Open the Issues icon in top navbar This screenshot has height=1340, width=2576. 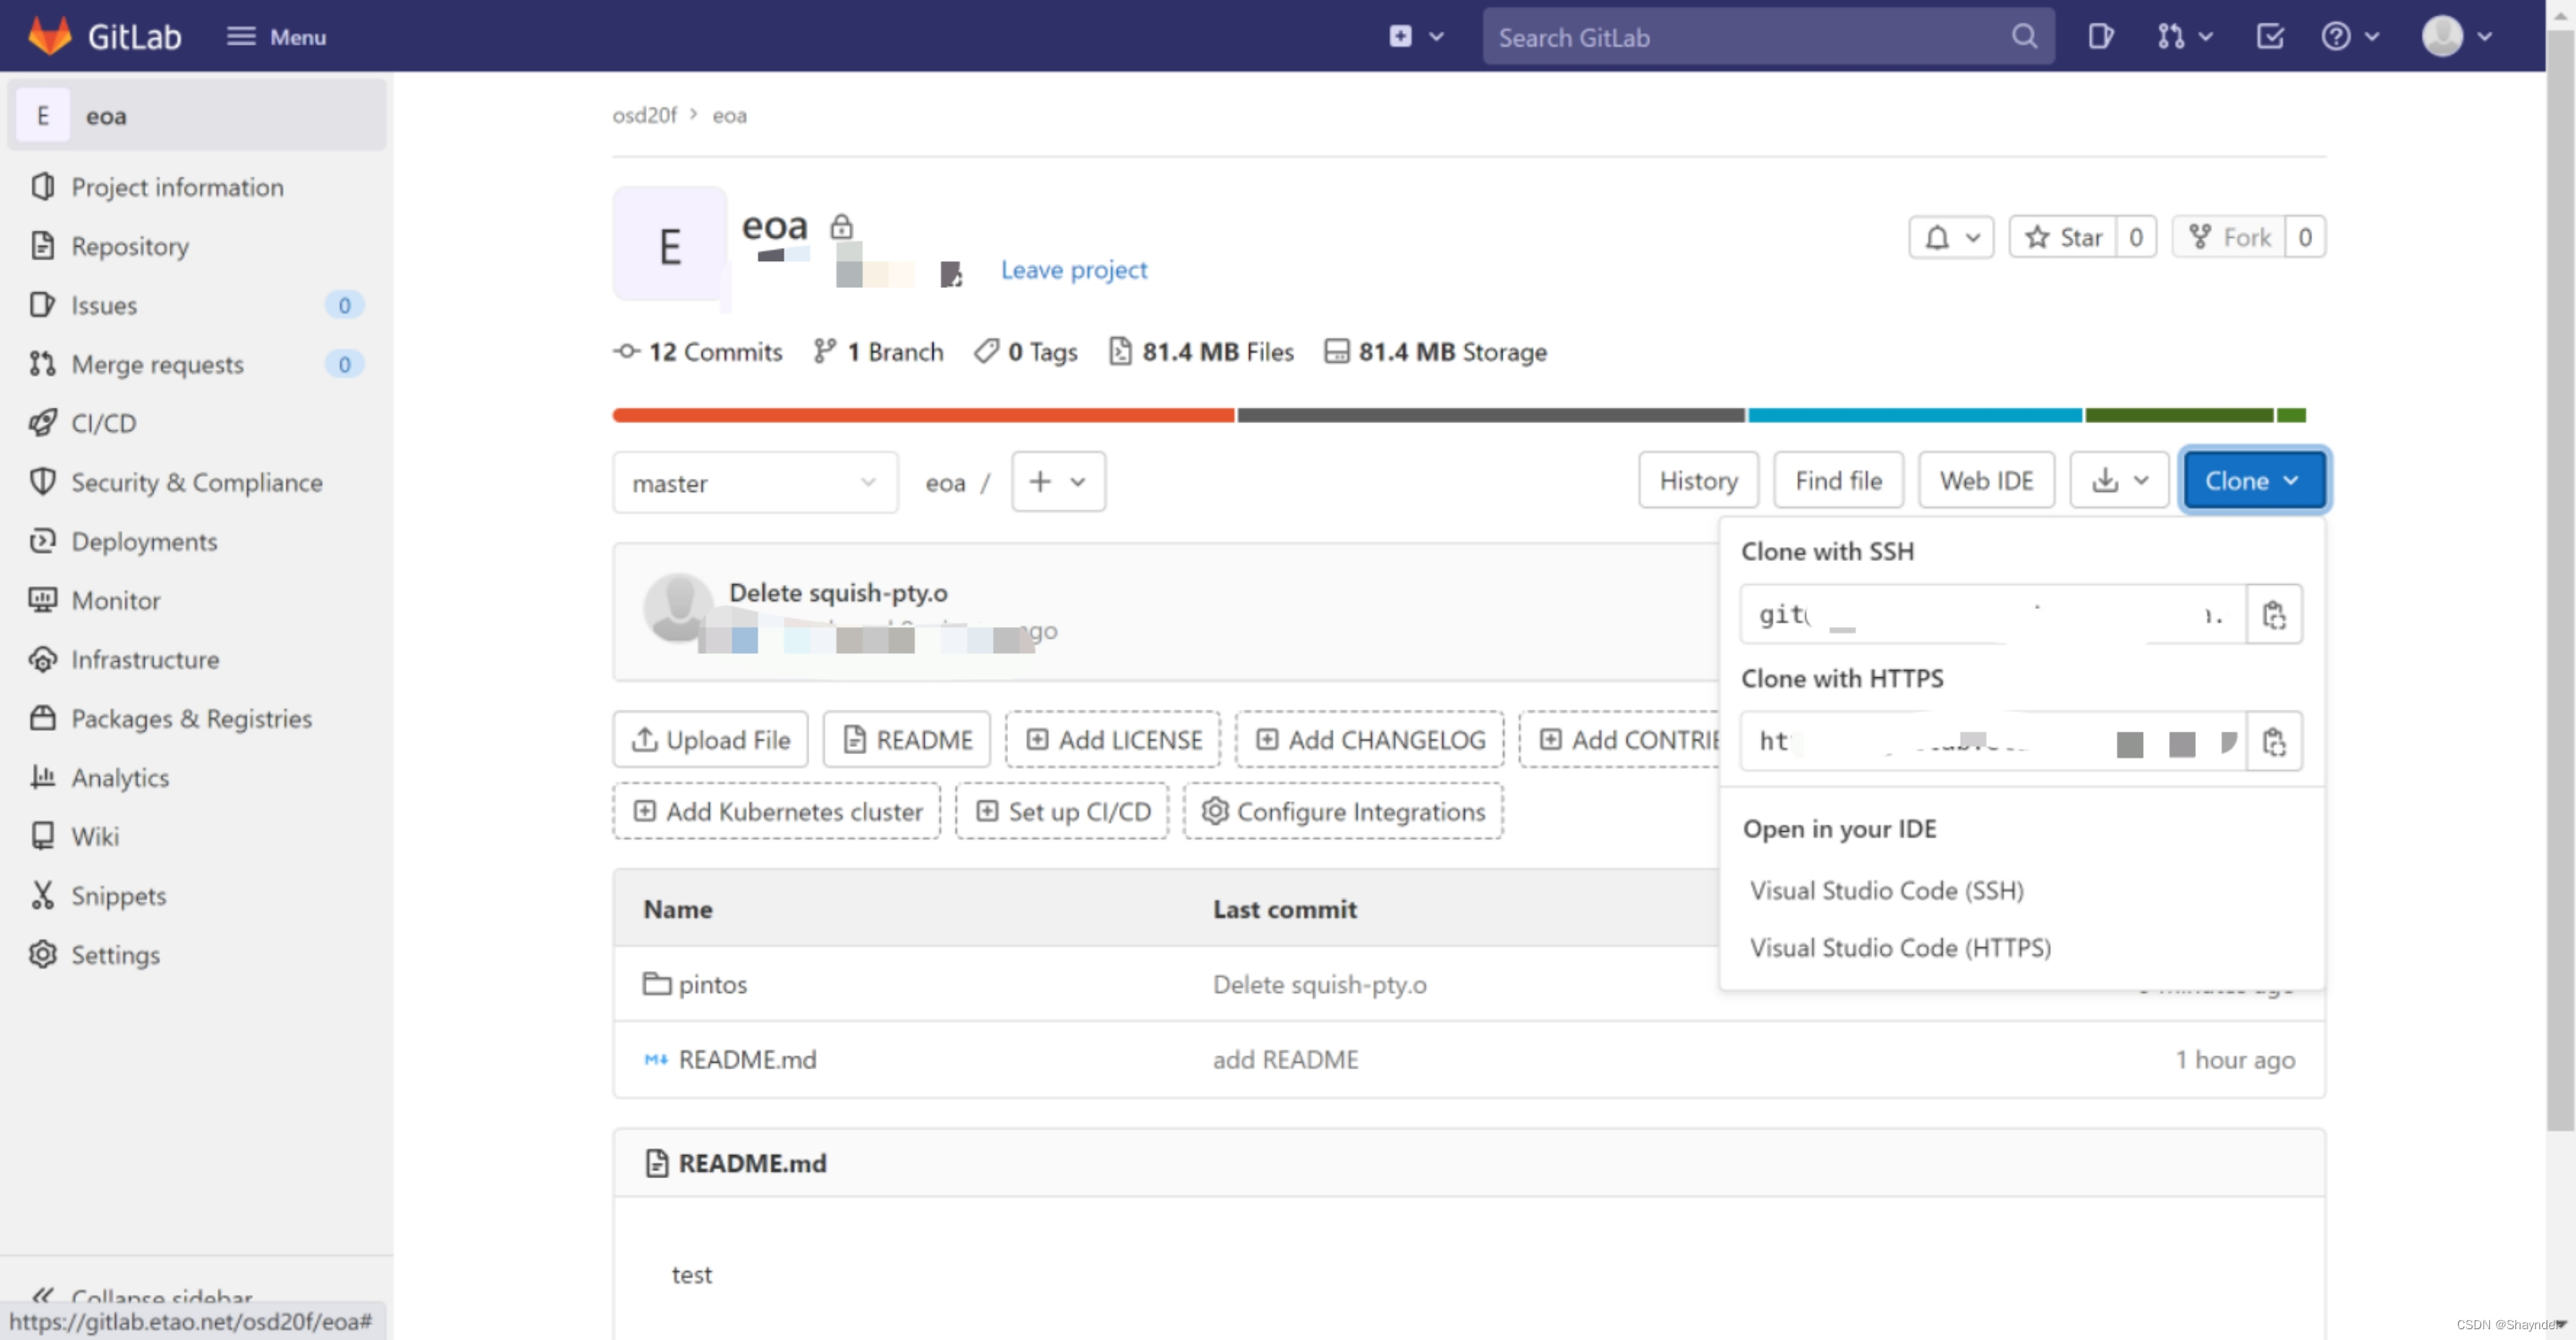(2100, 37)
